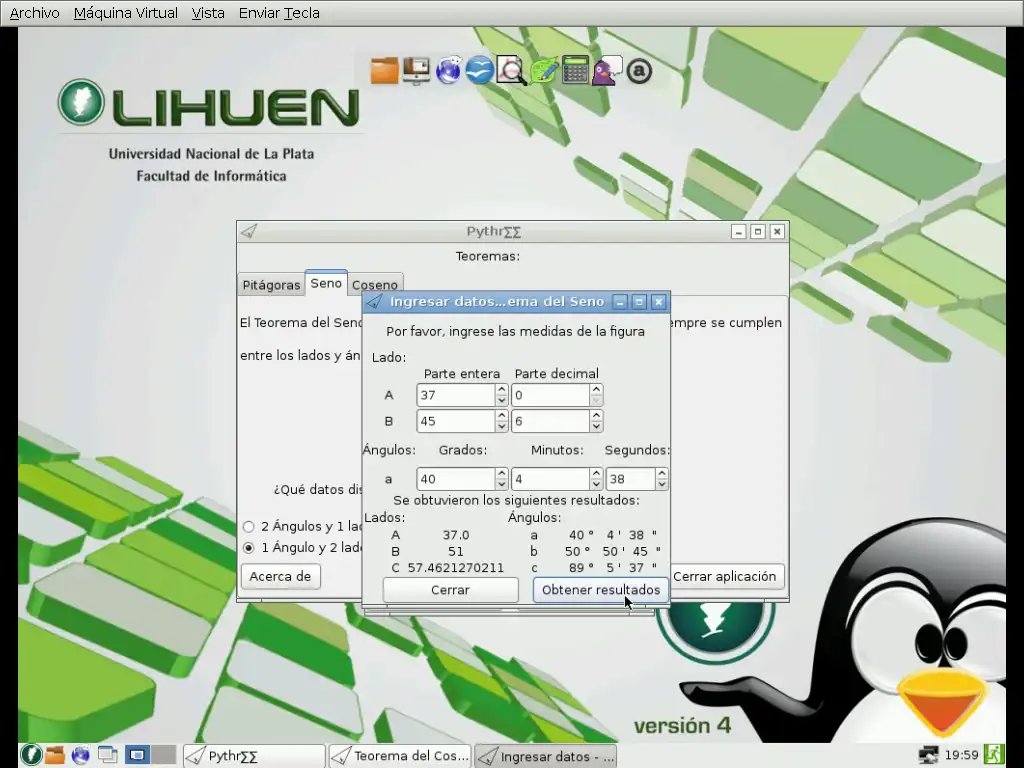Launch OpenOffice from the dock seagull icon
The width and height of the screenshot is (1024, 768).
coord(479,71)
